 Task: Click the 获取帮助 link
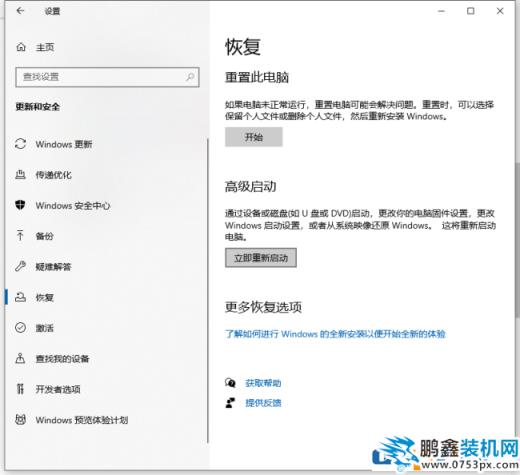(x=263, y=383)
